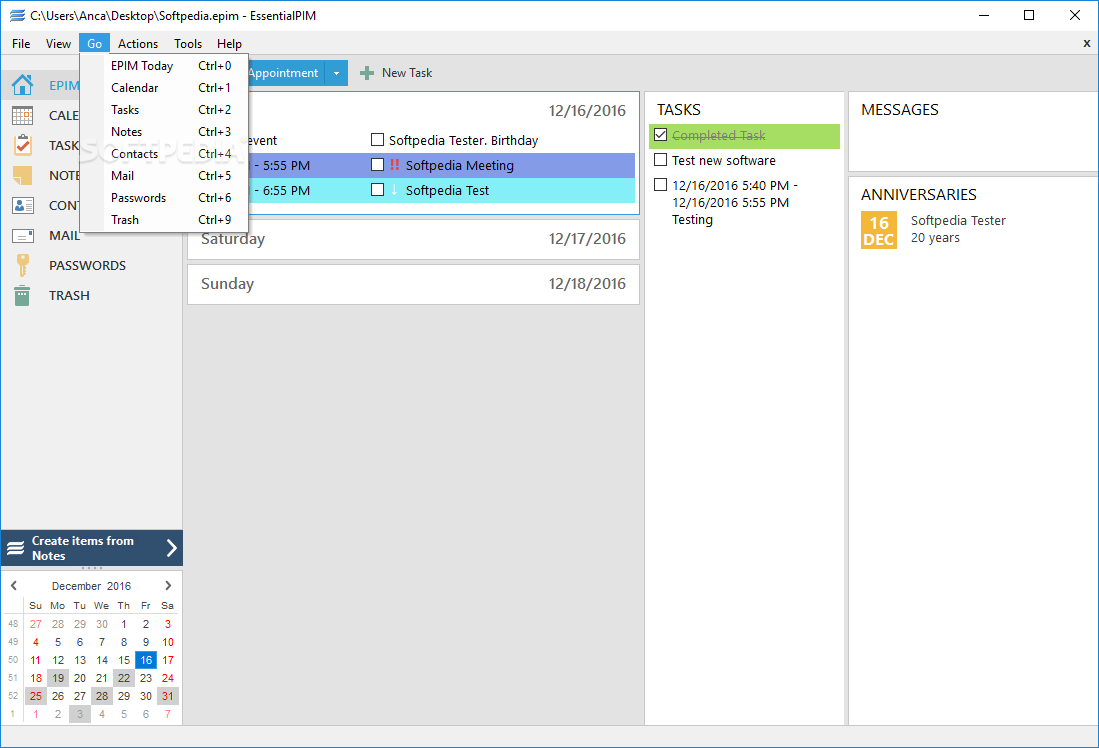Select December 25 in mini calendar
1099x748 pixels.
click(36, 696)
